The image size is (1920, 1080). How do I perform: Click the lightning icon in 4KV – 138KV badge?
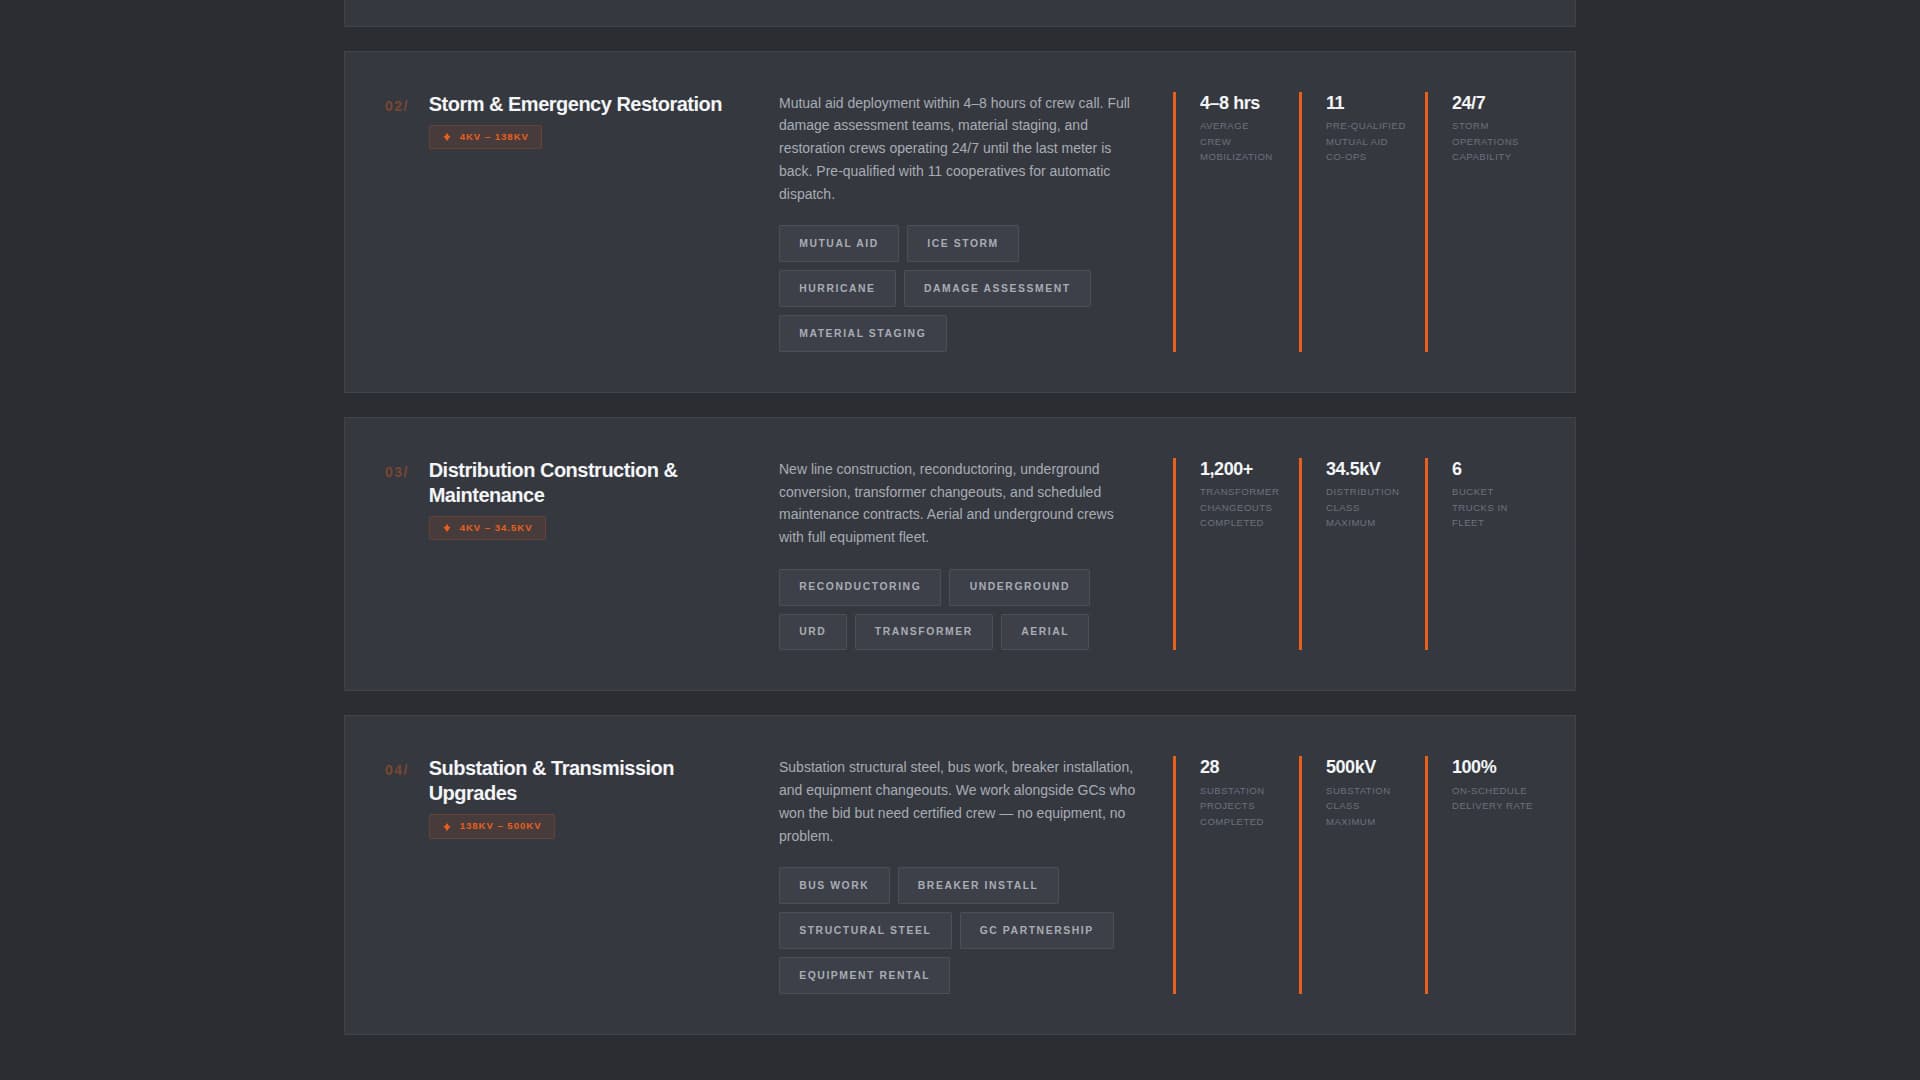(x=447, y=137)
